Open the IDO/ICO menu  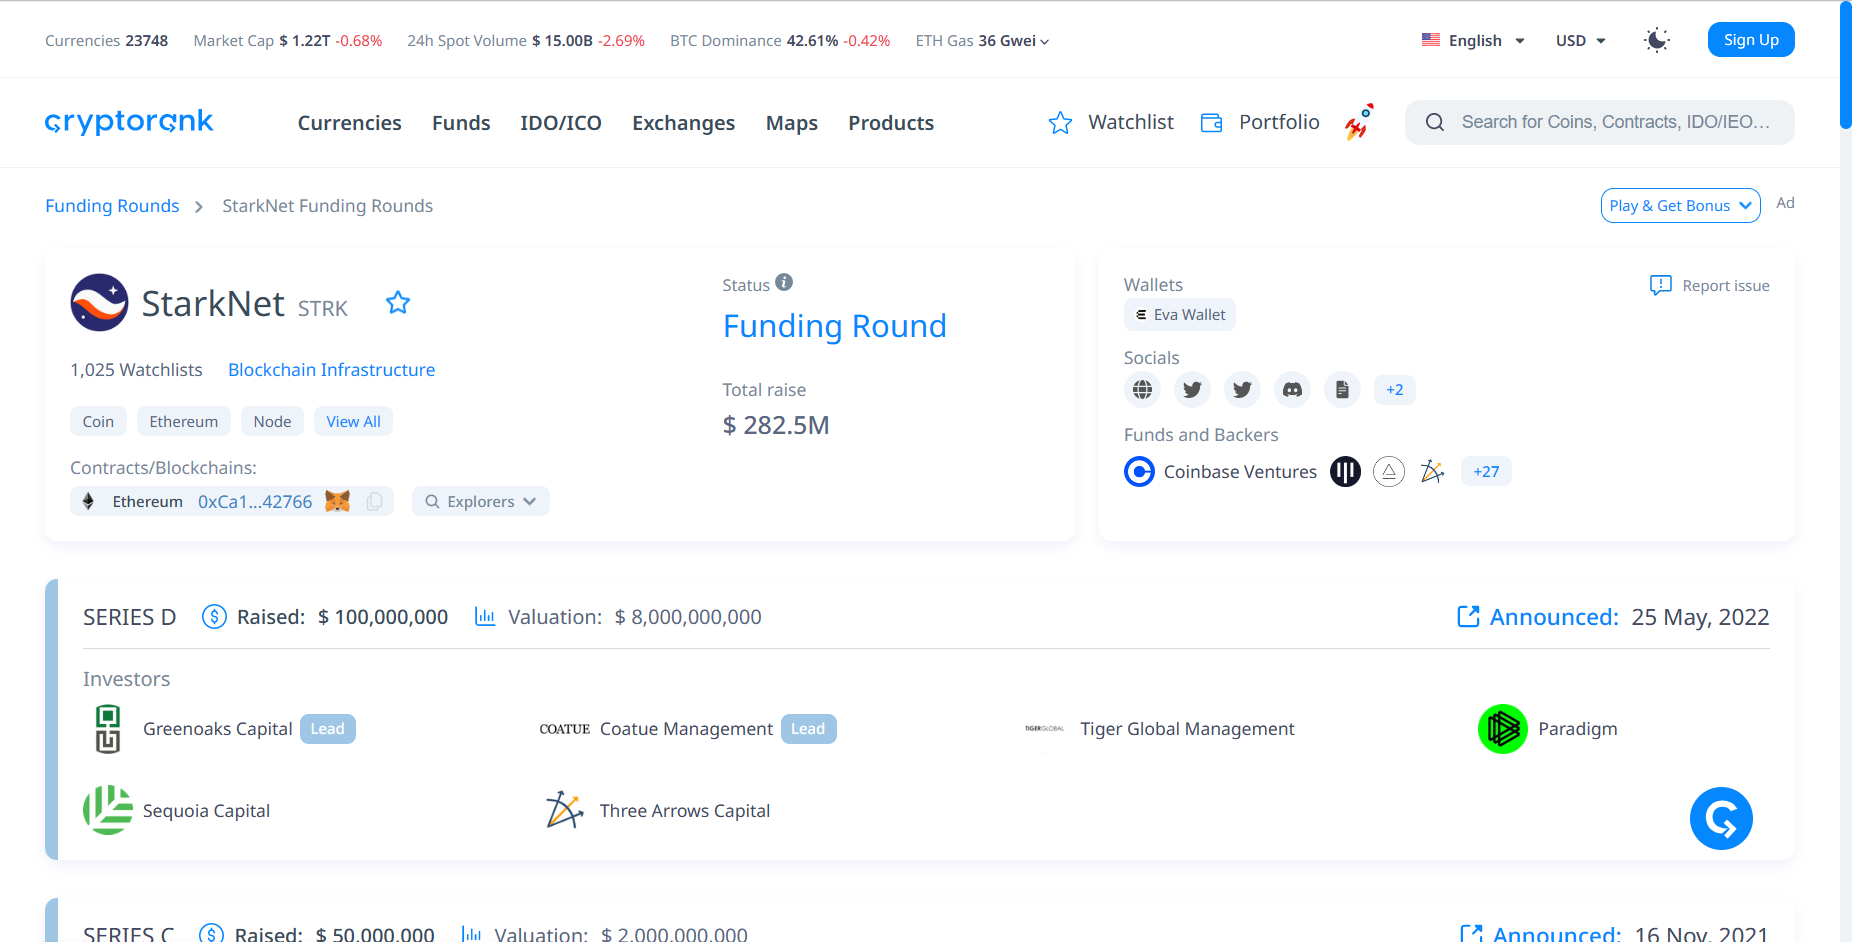click(560, 123)
